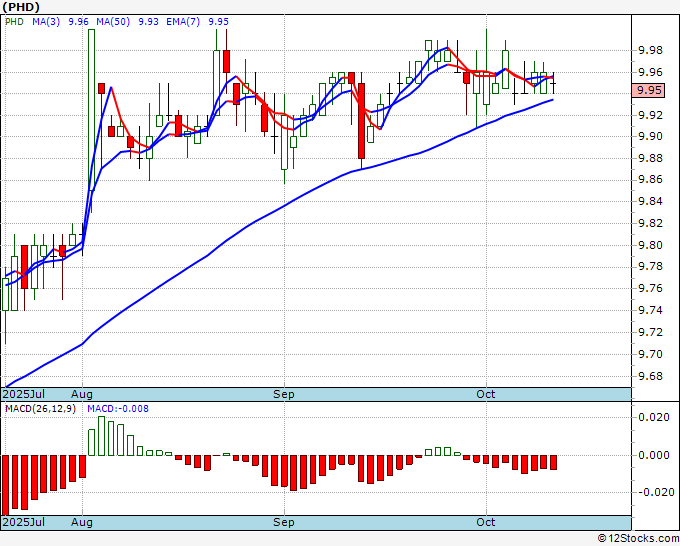This screenshot has height=546, width=680.
Task: Click Oct on the MACD date axis
Action: (x=485, y=522)
